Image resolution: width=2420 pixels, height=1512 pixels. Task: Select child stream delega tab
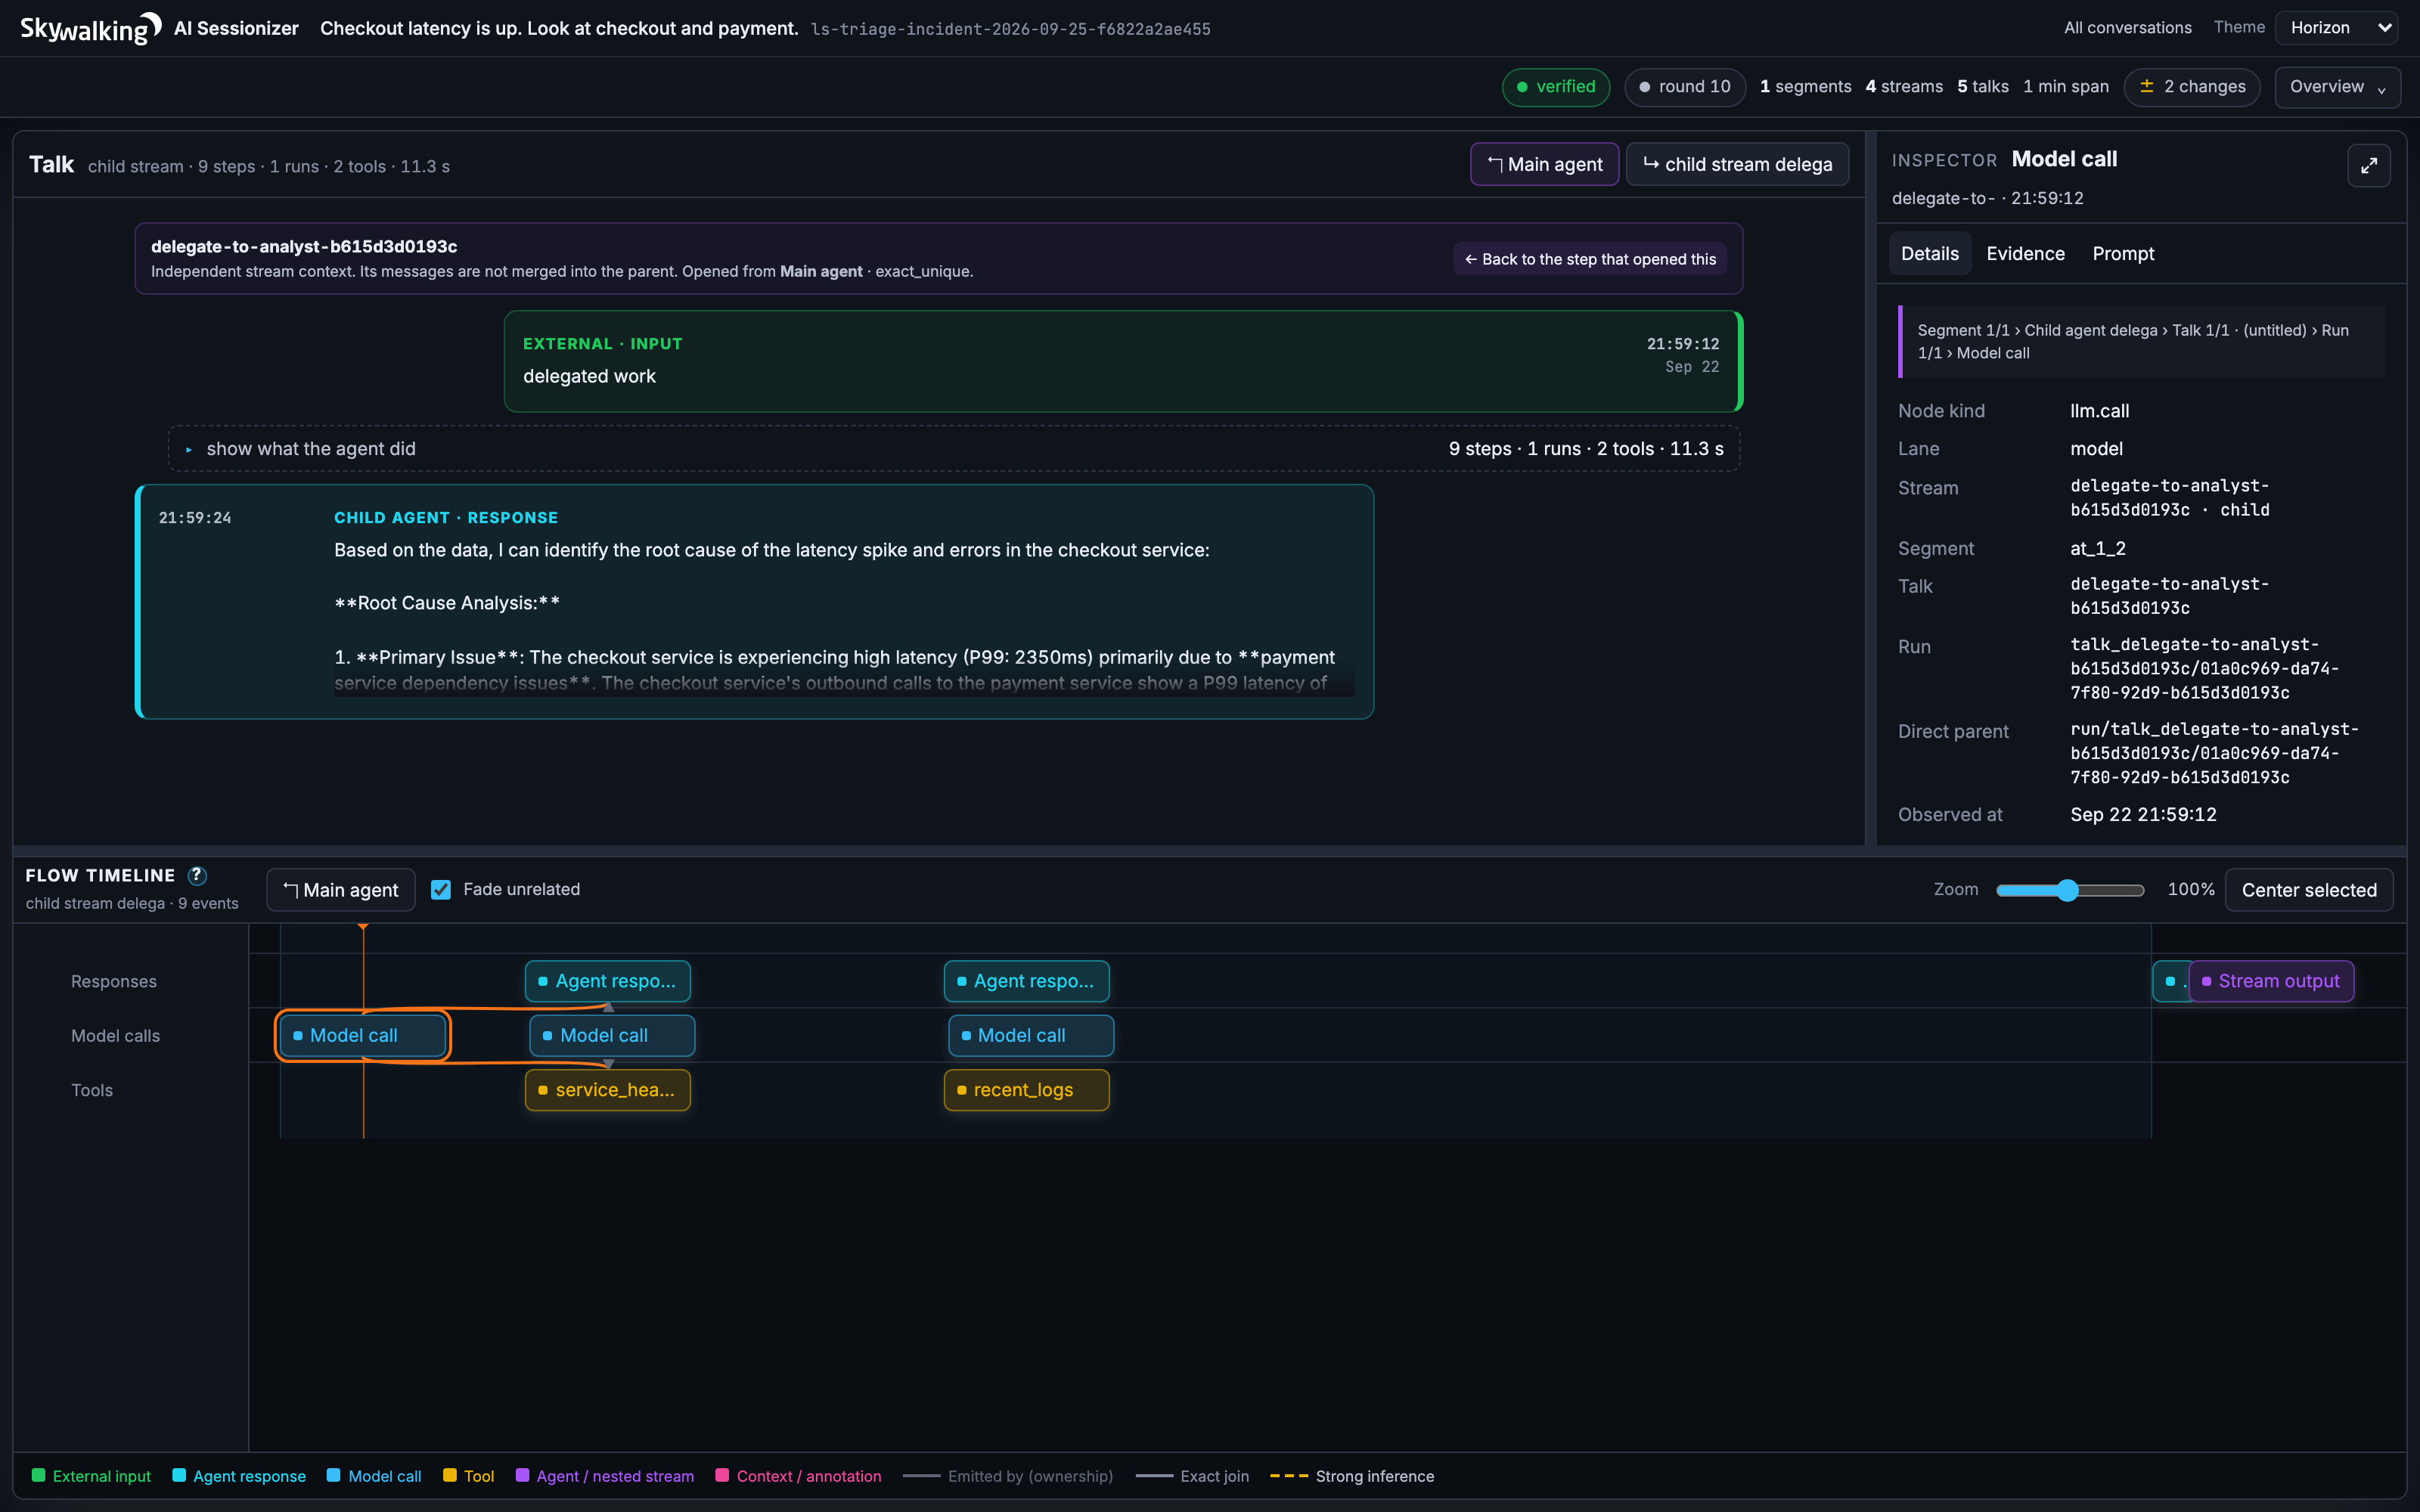point(1737,164)
